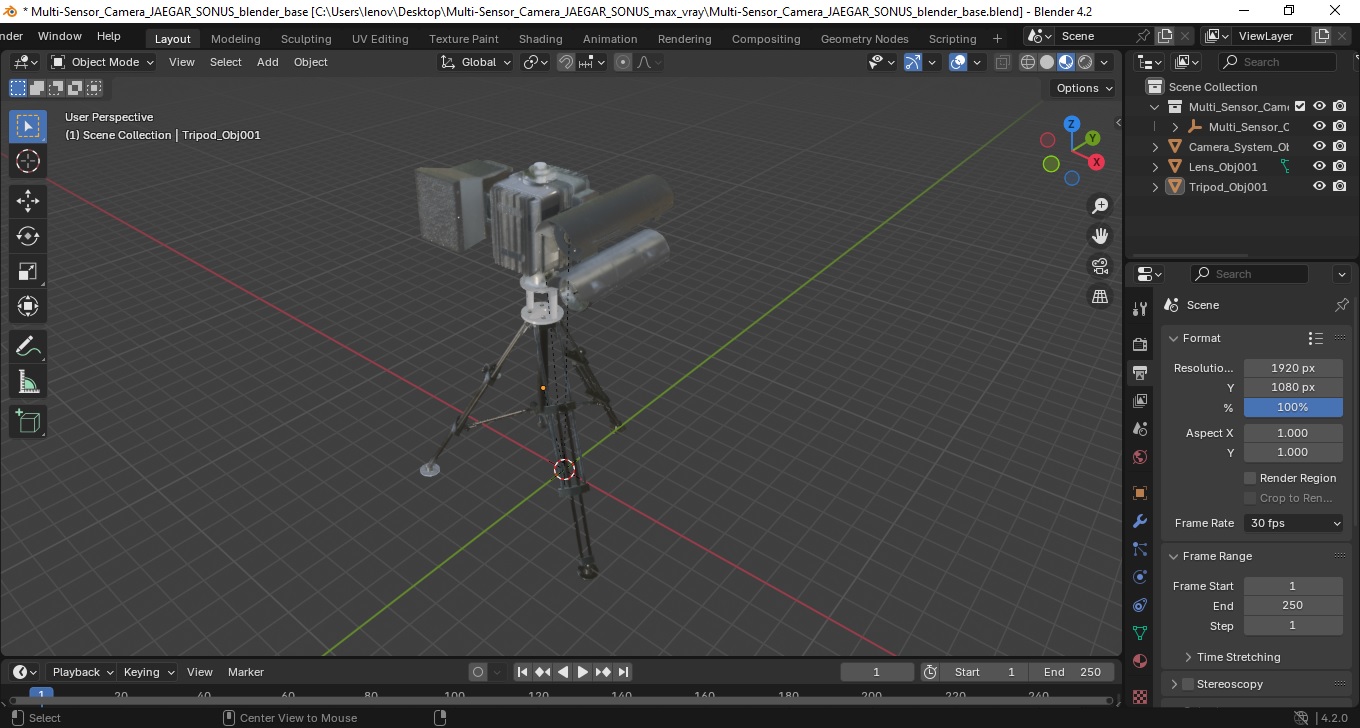Toggle eye icon for Camera_System object
Image resolution: width=1360 pixels, height=728 pixels.
[1319, 146]
